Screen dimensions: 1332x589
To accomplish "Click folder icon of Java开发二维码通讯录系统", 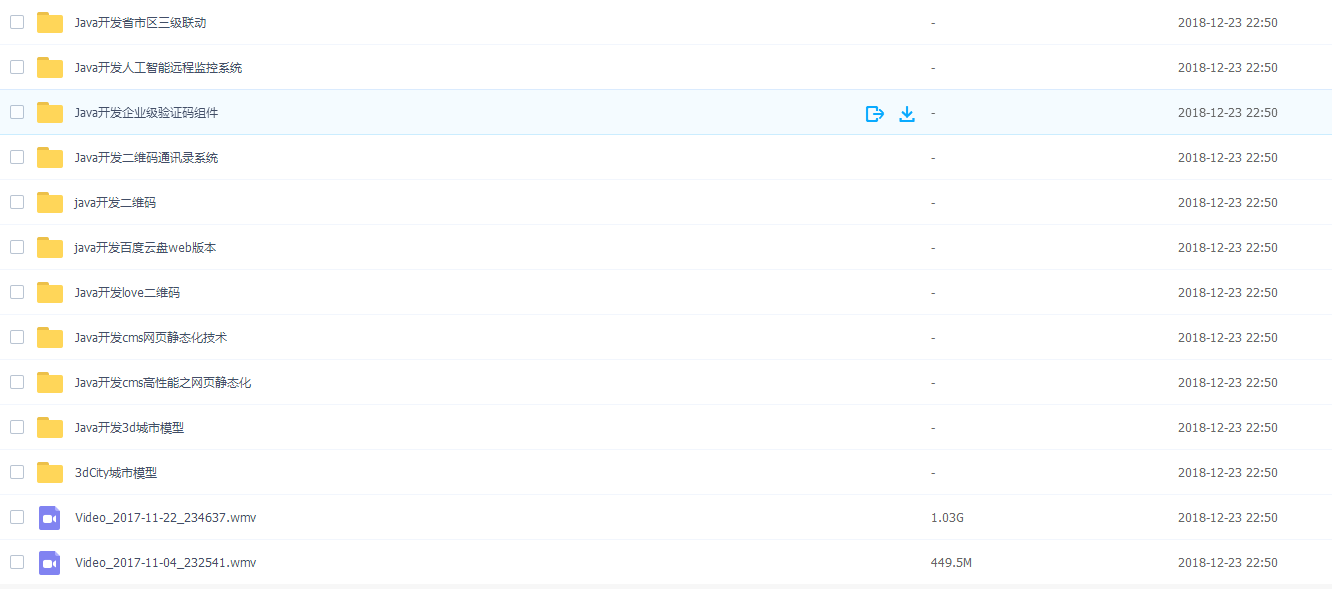I will click(50, 158).
